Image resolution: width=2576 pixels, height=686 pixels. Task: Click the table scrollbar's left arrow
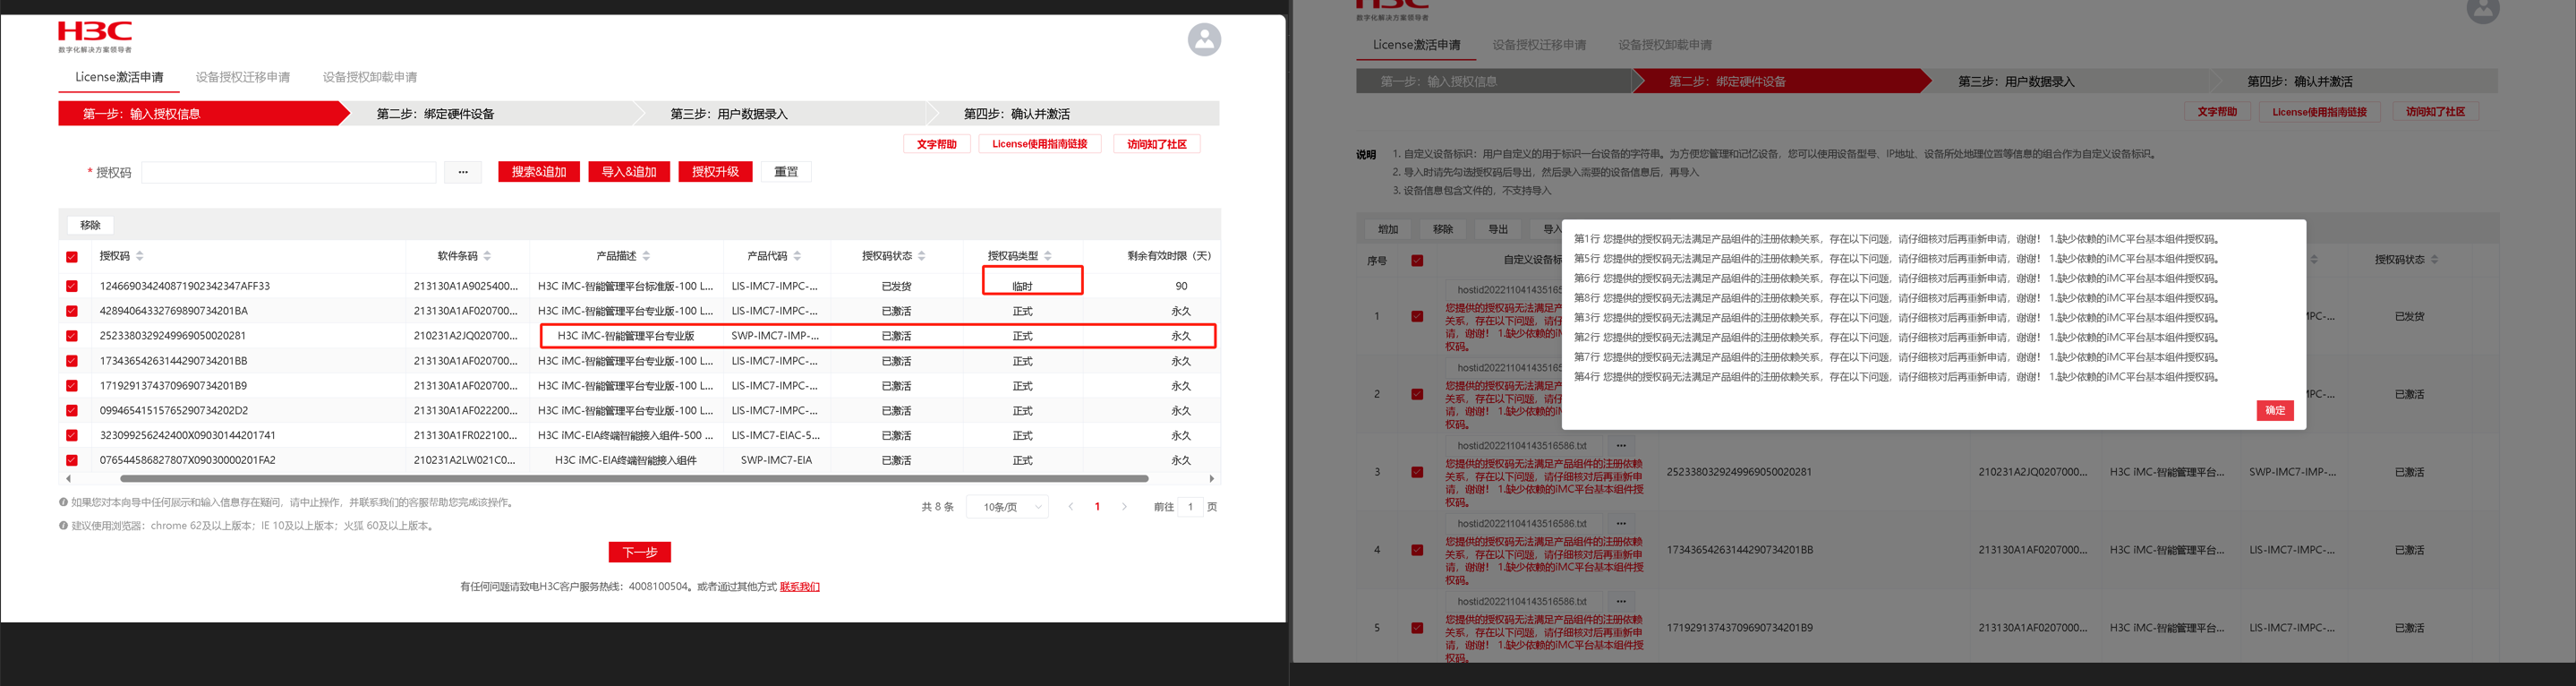click(x=68, y=479)
